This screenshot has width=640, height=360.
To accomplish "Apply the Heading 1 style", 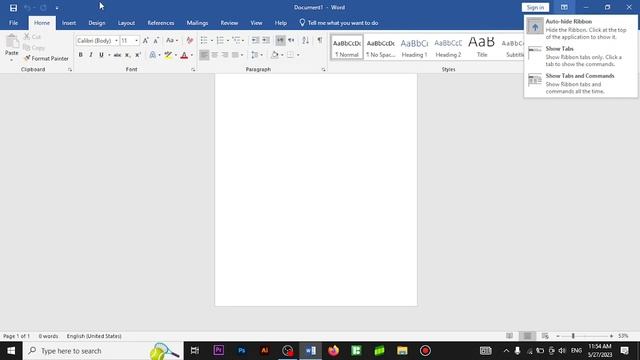I will point(414,48).
